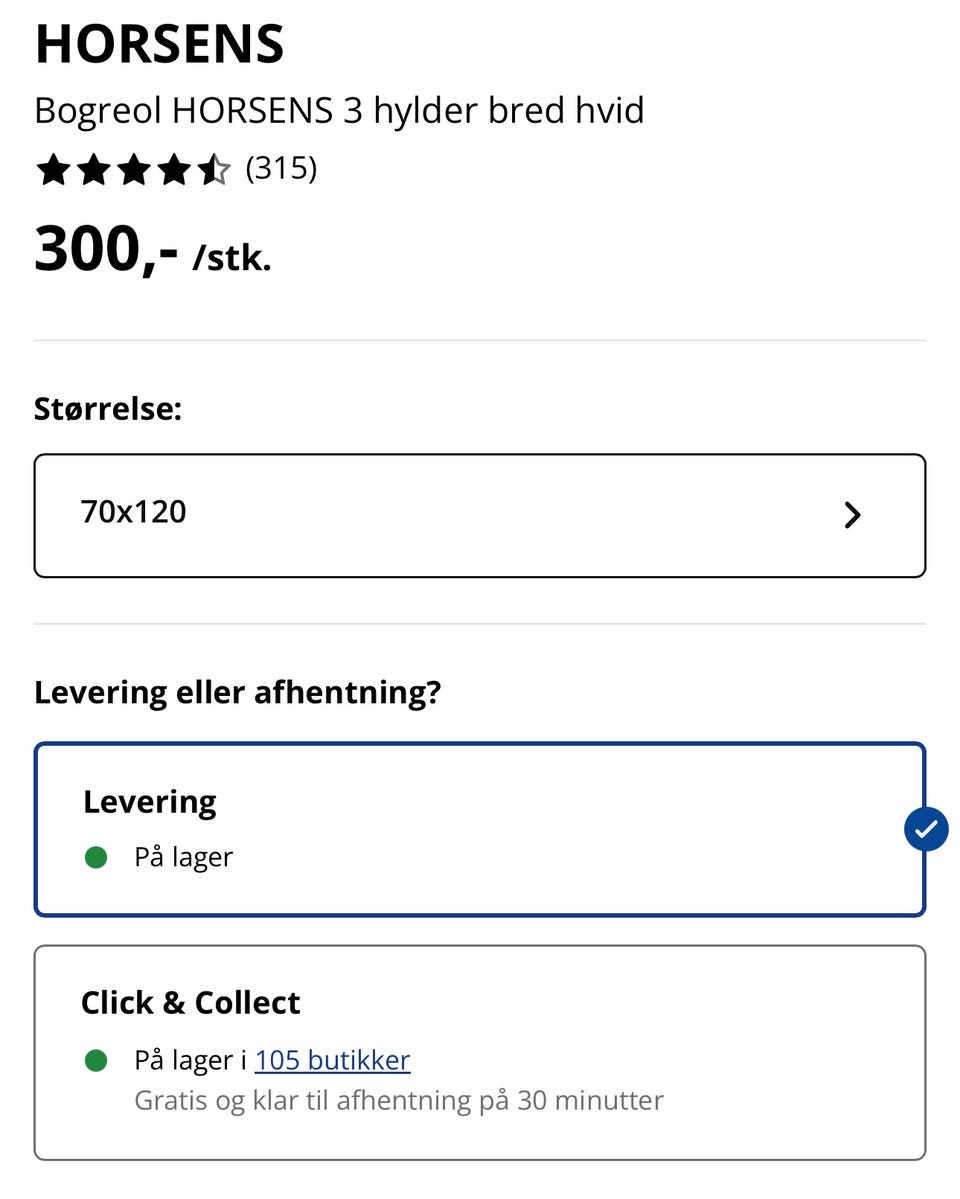Click the På lager status under Levering
The height and width of the screenshot is (1199, 960).
click(x=183, y=858)
